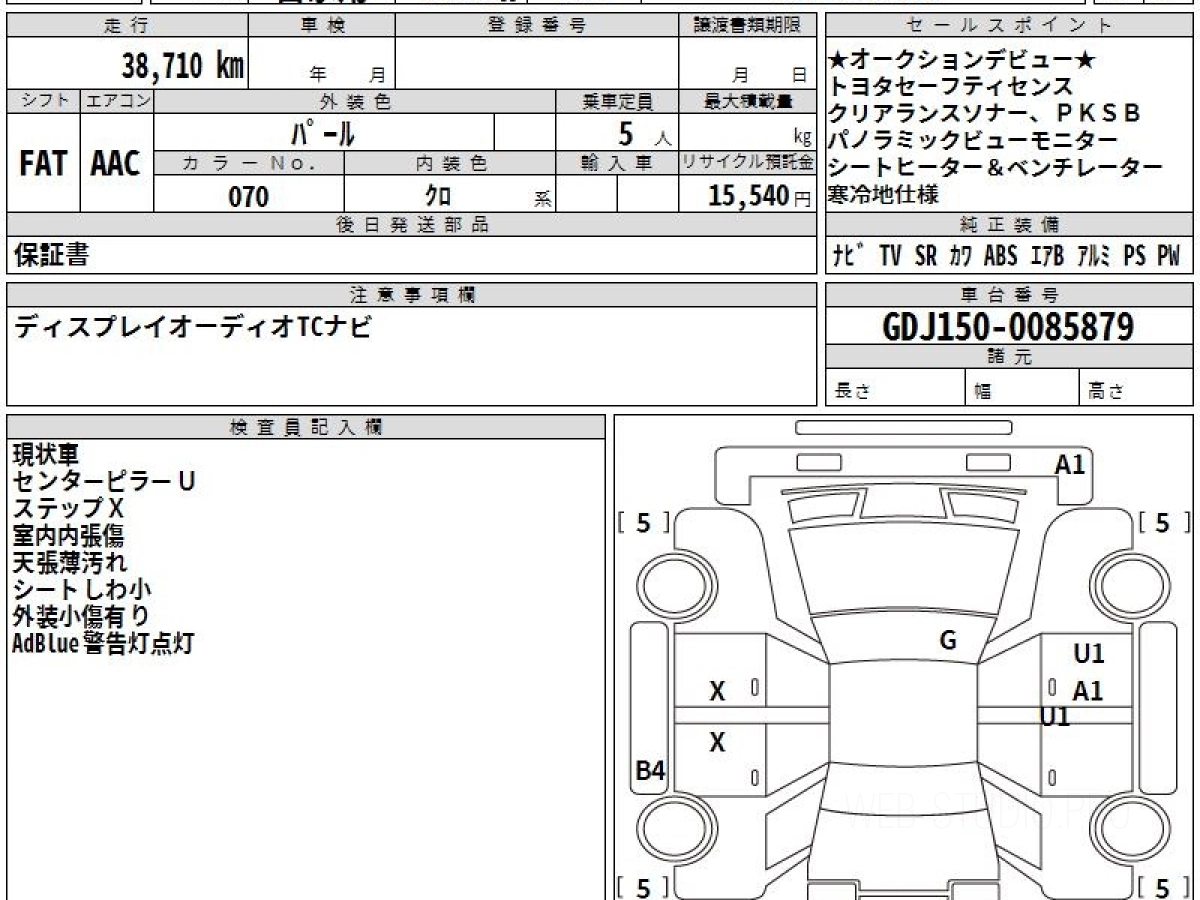Image resolution: width=1200 pixels, height=900 pixels.
Task: Click the シフト header cell
Action: click(x=43, y=101)
